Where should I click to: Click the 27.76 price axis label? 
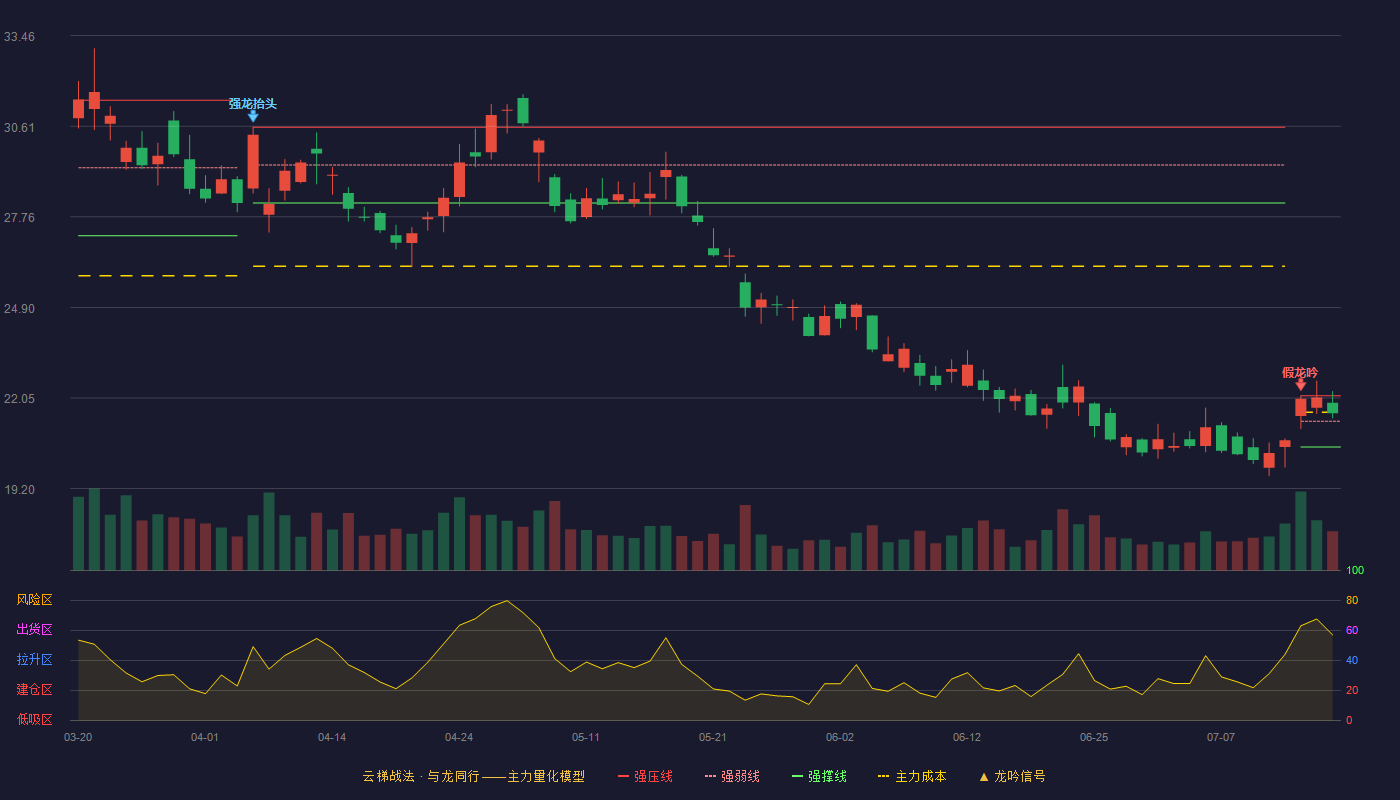[19, 218]
